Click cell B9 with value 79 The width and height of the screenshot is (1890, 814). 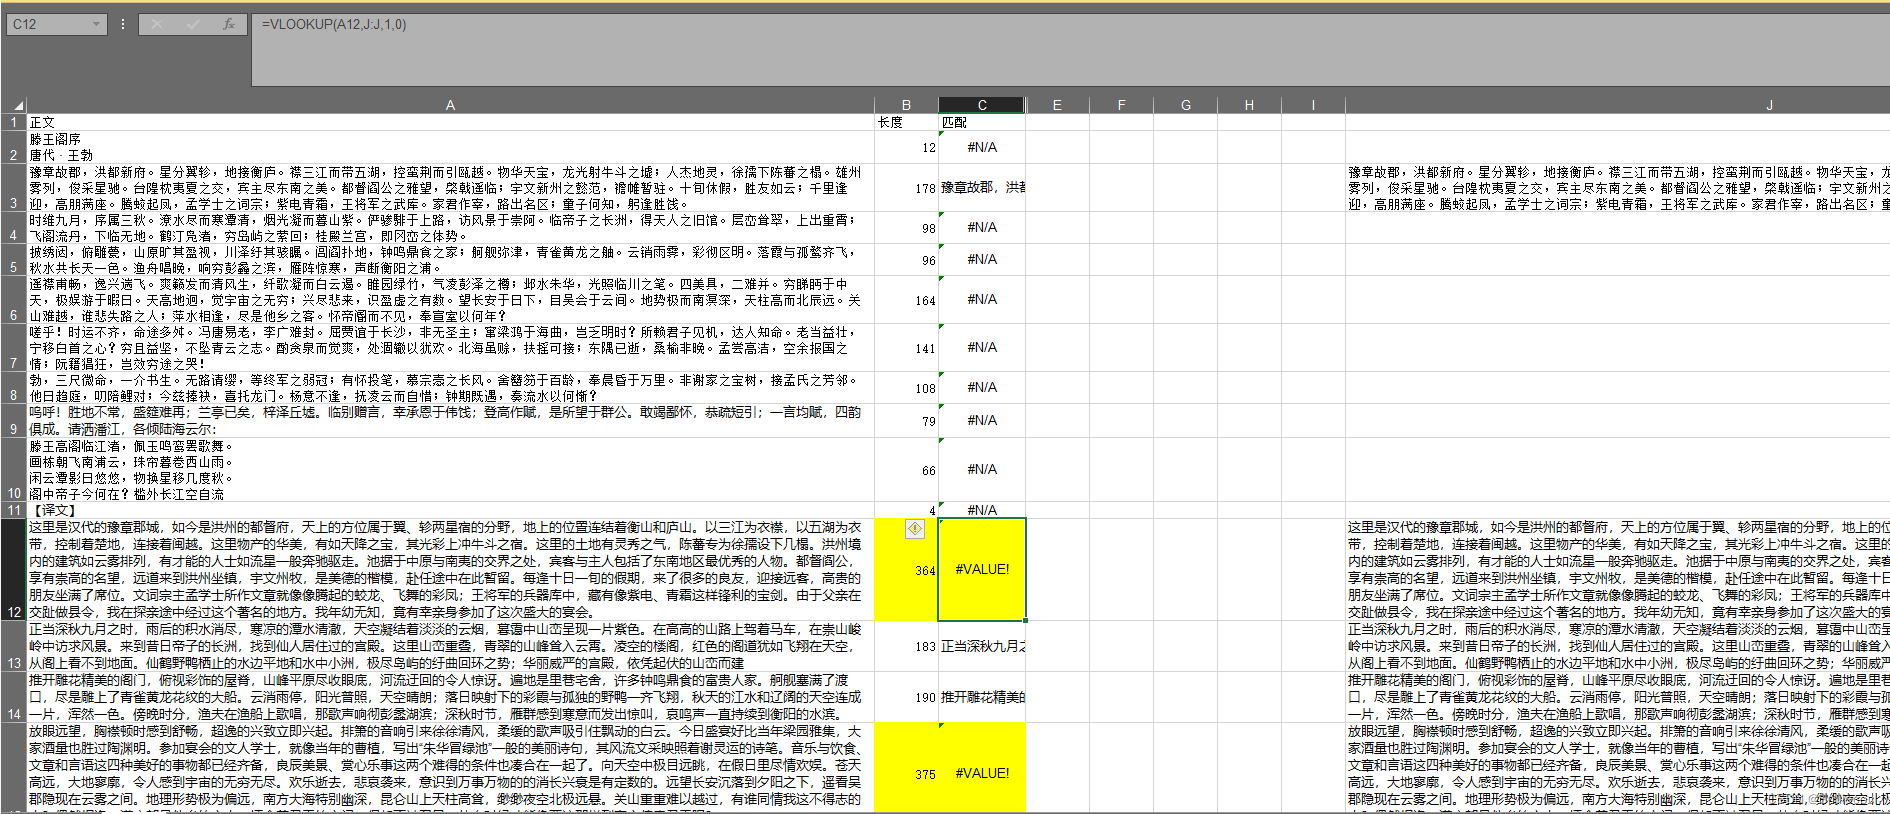coord(906,420)
